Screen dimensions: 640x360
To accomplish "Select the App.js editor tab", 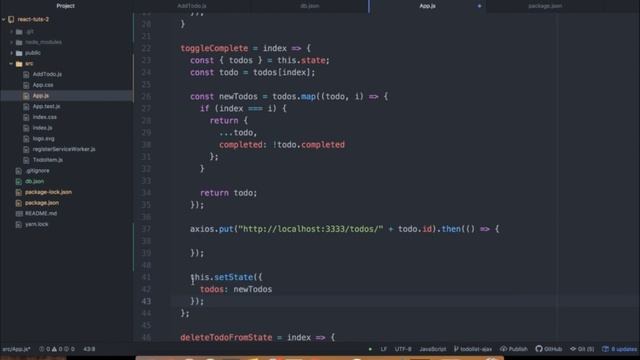I will pyautogui.click(x=427, y=6).
